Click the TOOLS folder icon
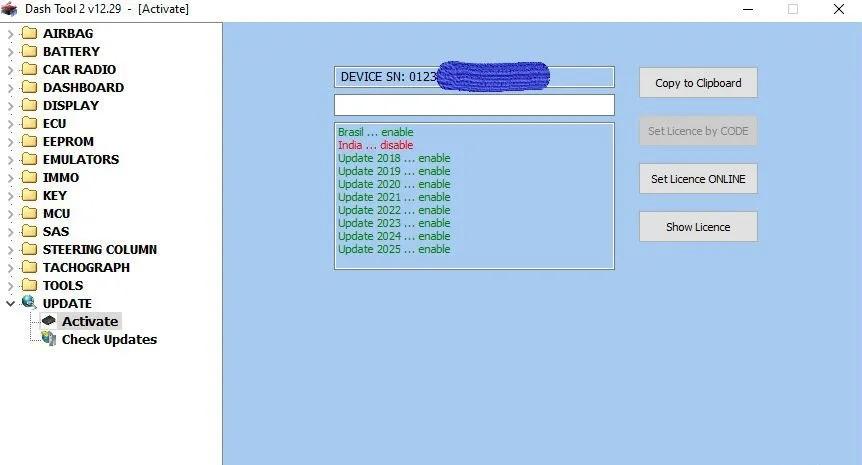The image size is (862, 465). pyautogui.click(x=29, y=285)
